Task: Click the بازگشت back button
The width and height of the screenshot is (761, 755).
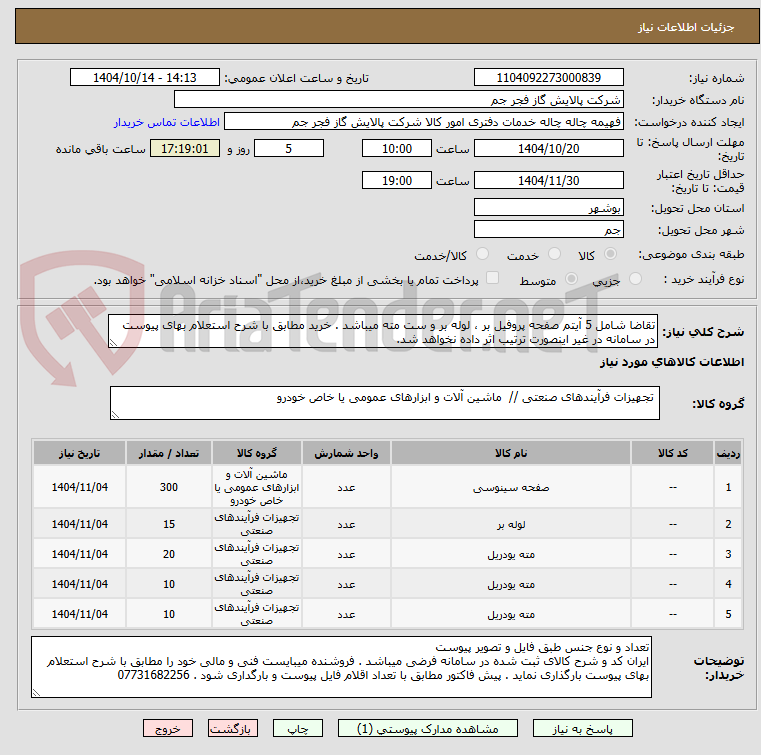Action: pos(232,728)
